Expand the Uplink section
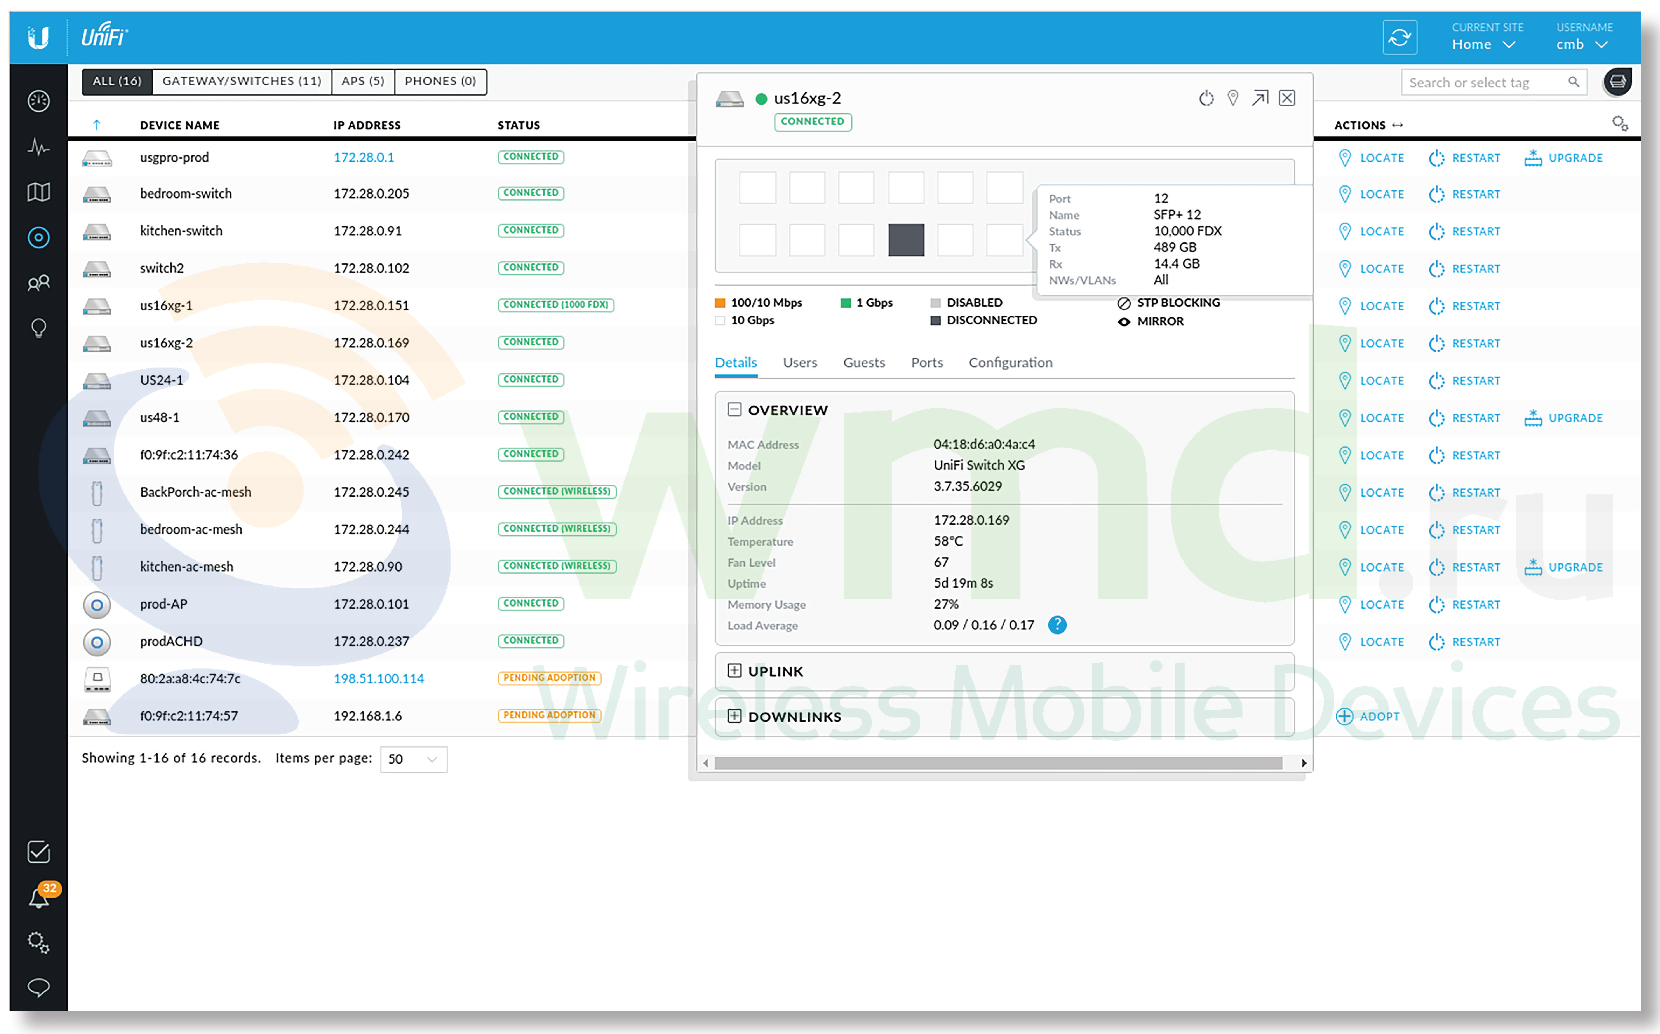 [734, 671]
